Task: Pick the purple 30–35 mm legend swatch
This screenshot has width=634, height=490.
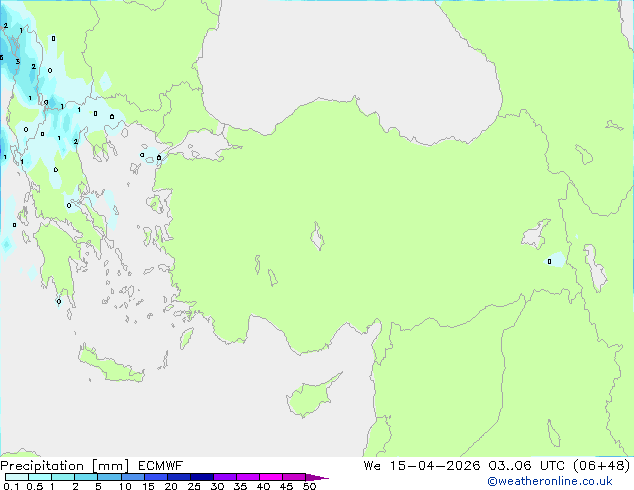Action: coord(225,477)
